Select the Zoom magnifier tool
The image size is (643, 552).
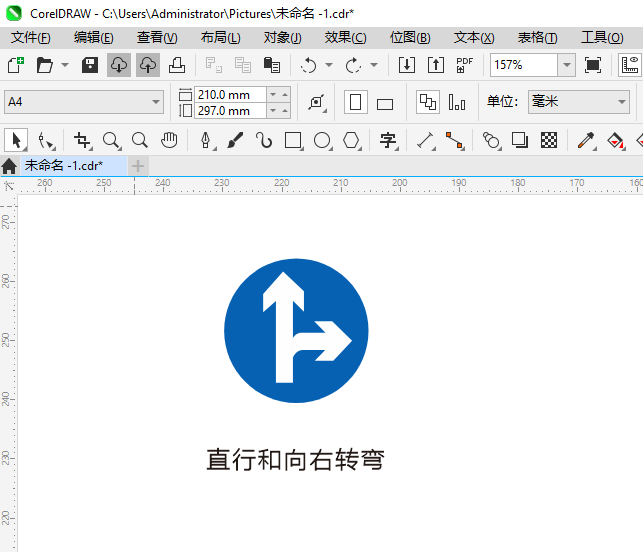[112, 140]
